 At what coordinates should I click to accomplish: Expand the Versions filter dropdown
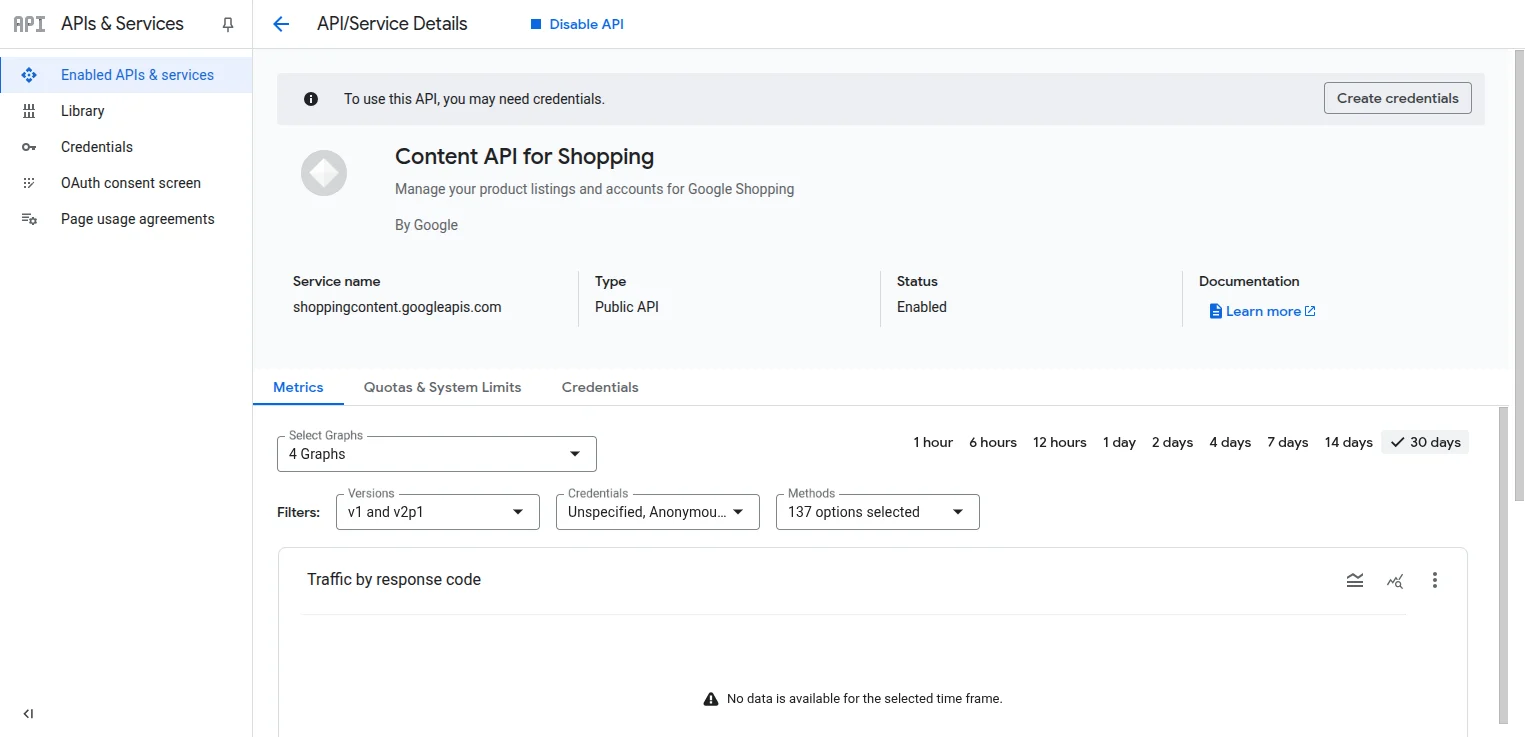[437, 511]
